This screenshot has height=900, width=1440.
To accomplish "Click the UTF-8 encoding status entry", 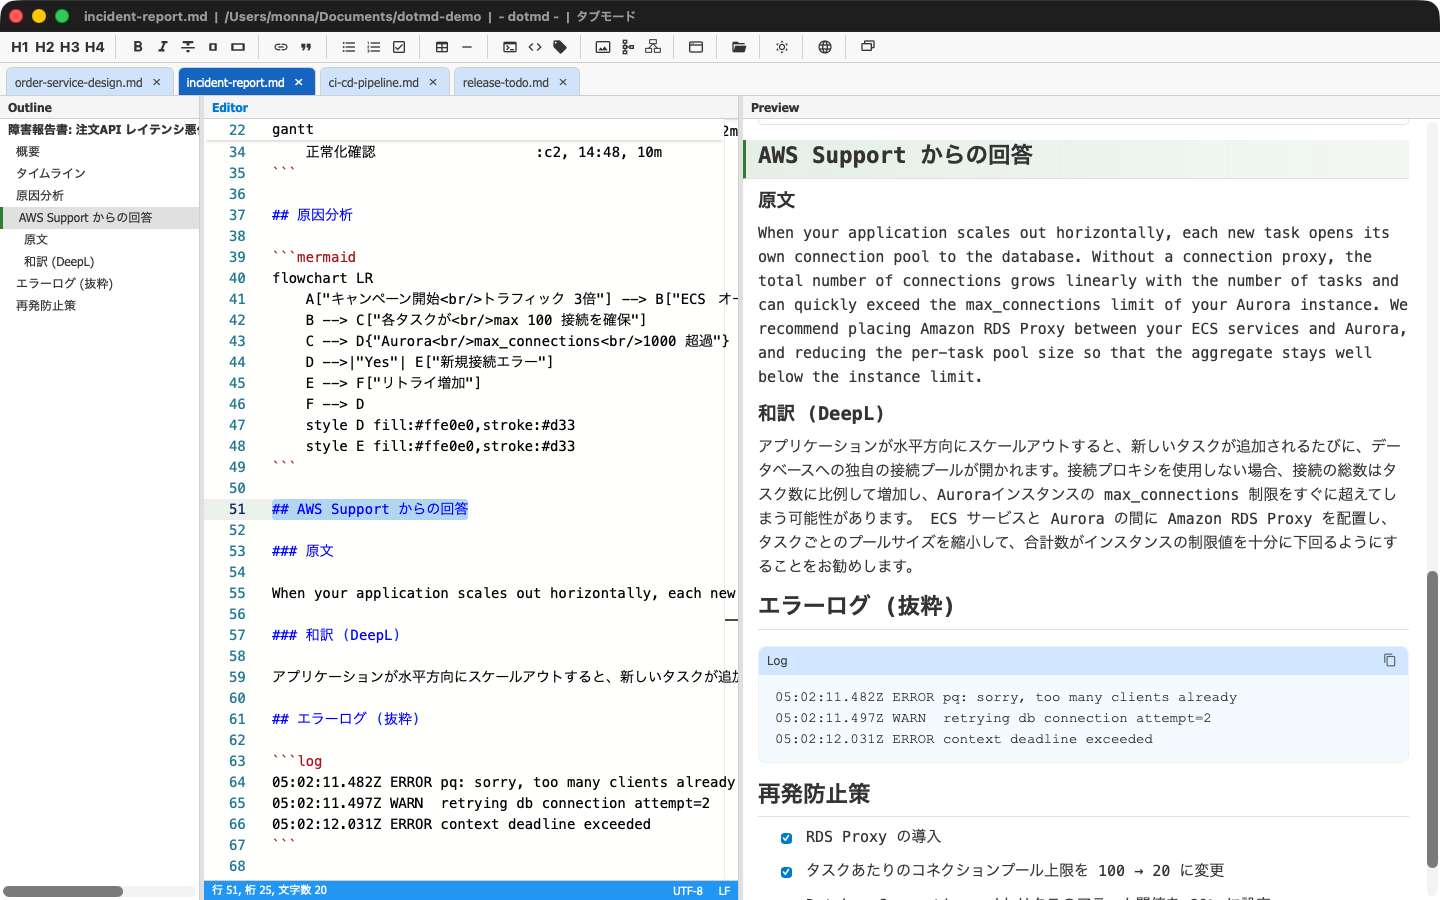I will pos(688,891).
